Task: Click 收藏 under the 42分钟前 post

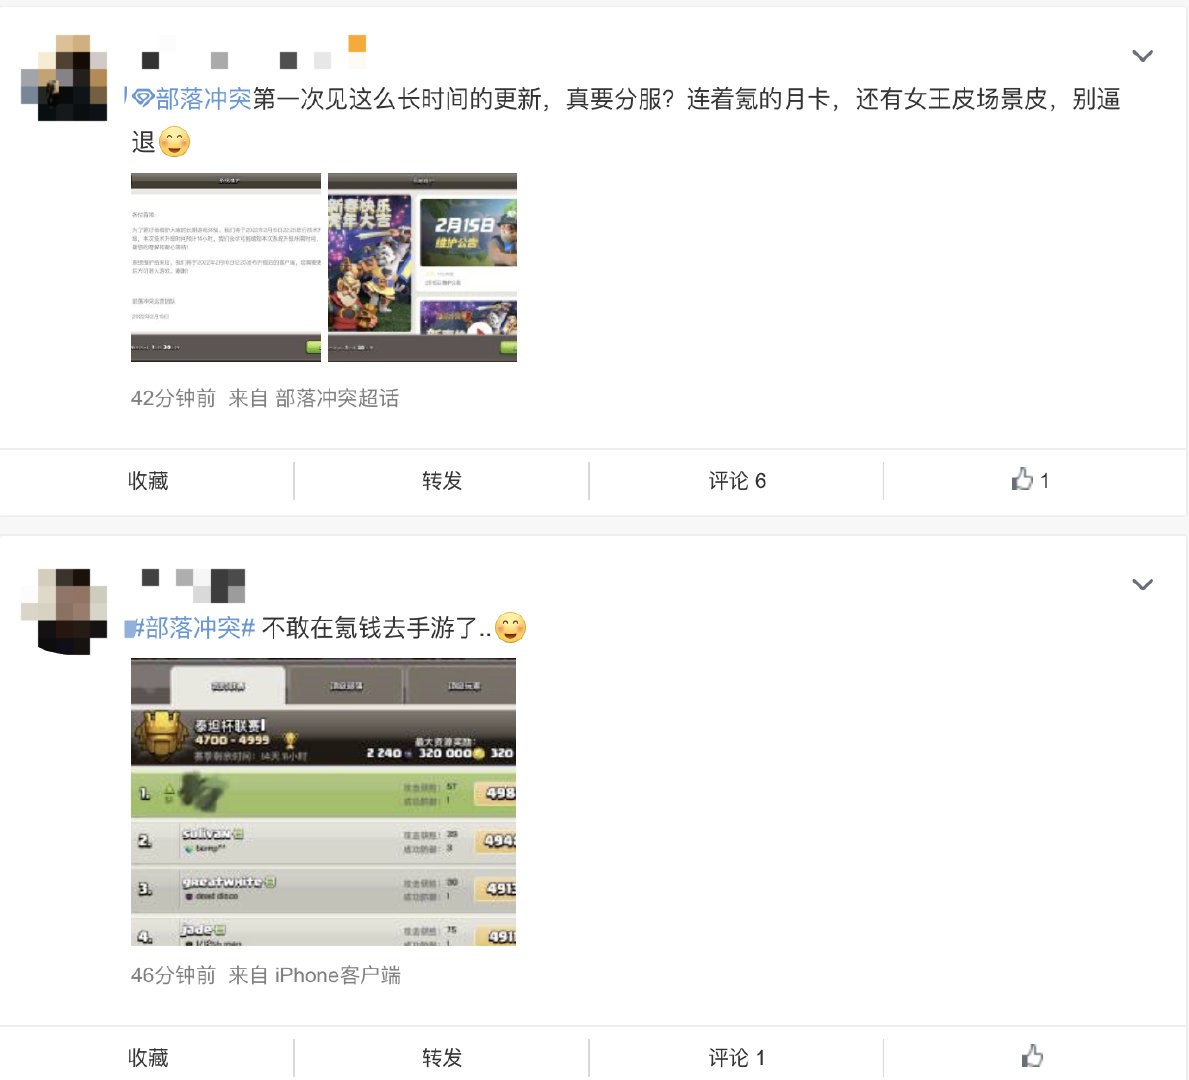Action: tap(148, 480)
